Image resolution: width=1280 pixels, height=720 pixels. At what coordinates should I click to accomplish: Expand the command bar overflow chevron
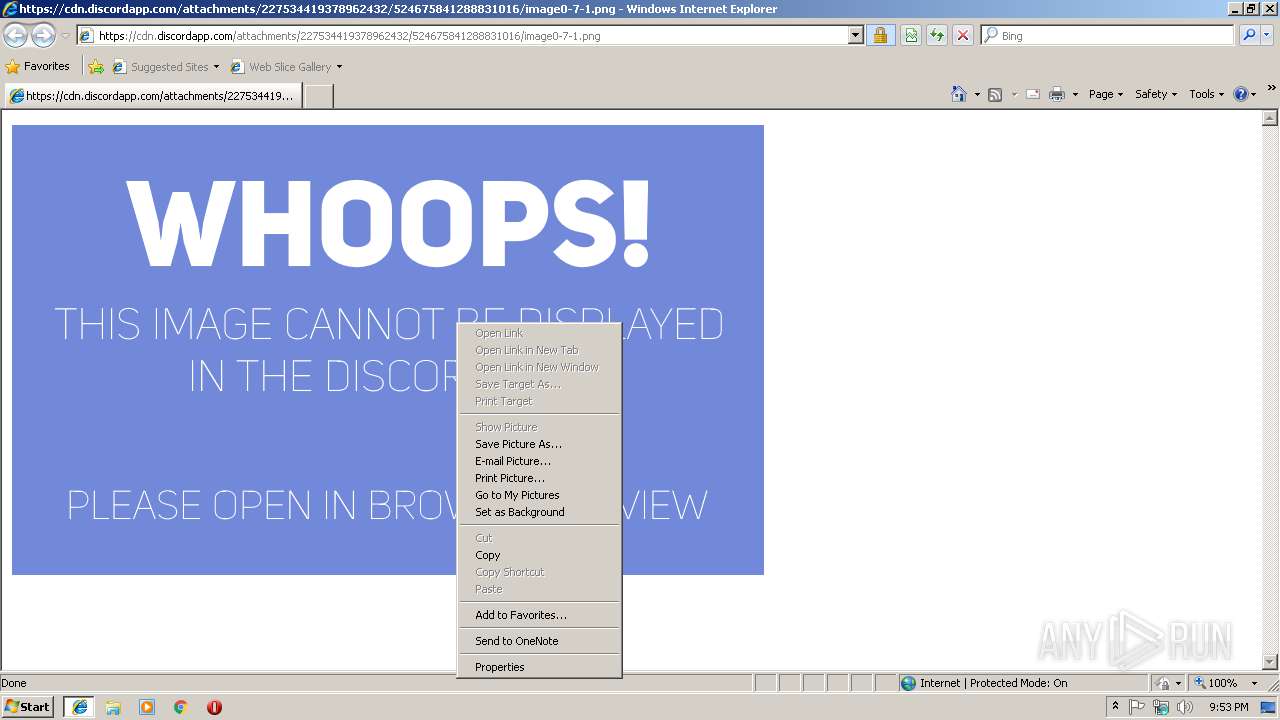pos(1271,88)
